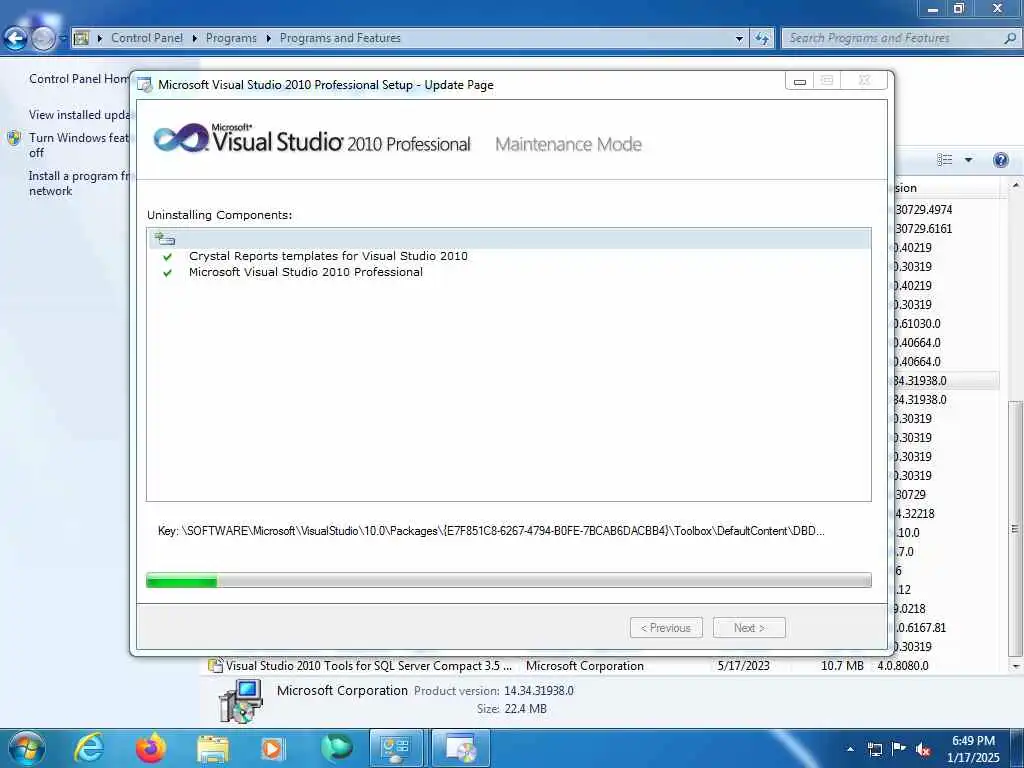Click the green orb app in taskbar
Image resolution: width=1024 pixels, height=768 pixels.
336,748
